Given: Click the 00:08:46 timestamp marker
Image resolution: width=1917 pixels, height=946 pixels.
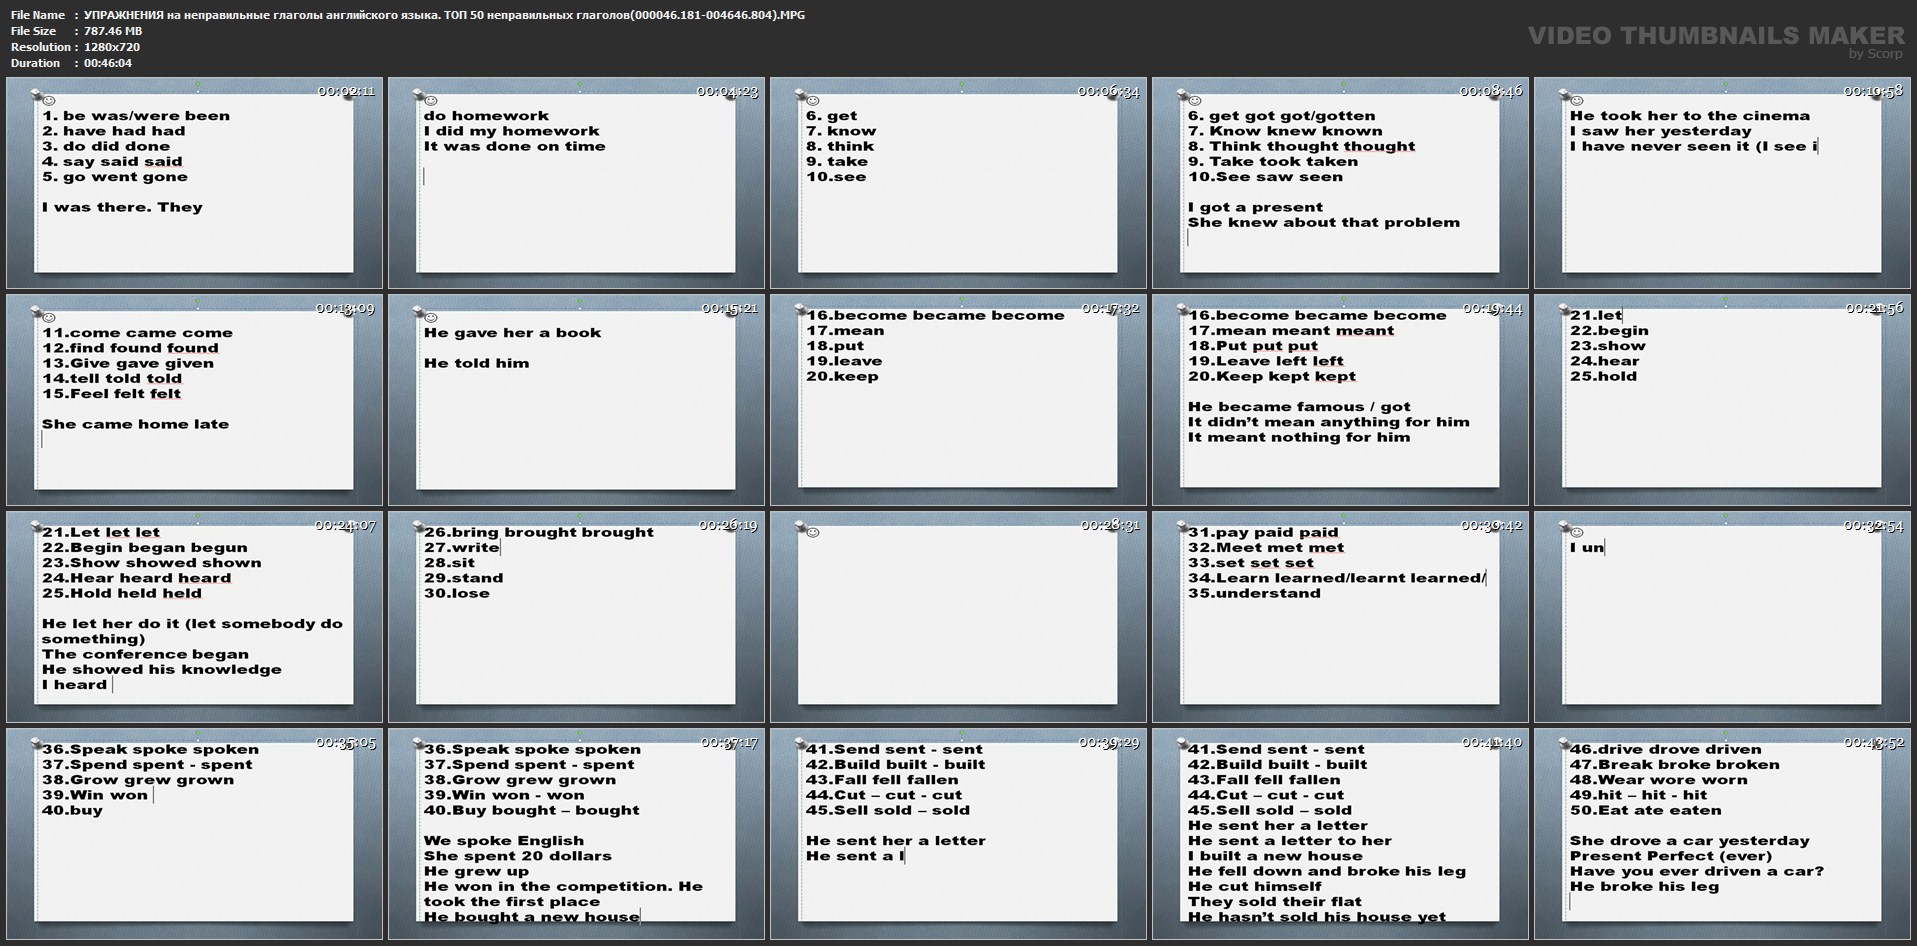Looking at the screenshot, I should point(1490,91).
